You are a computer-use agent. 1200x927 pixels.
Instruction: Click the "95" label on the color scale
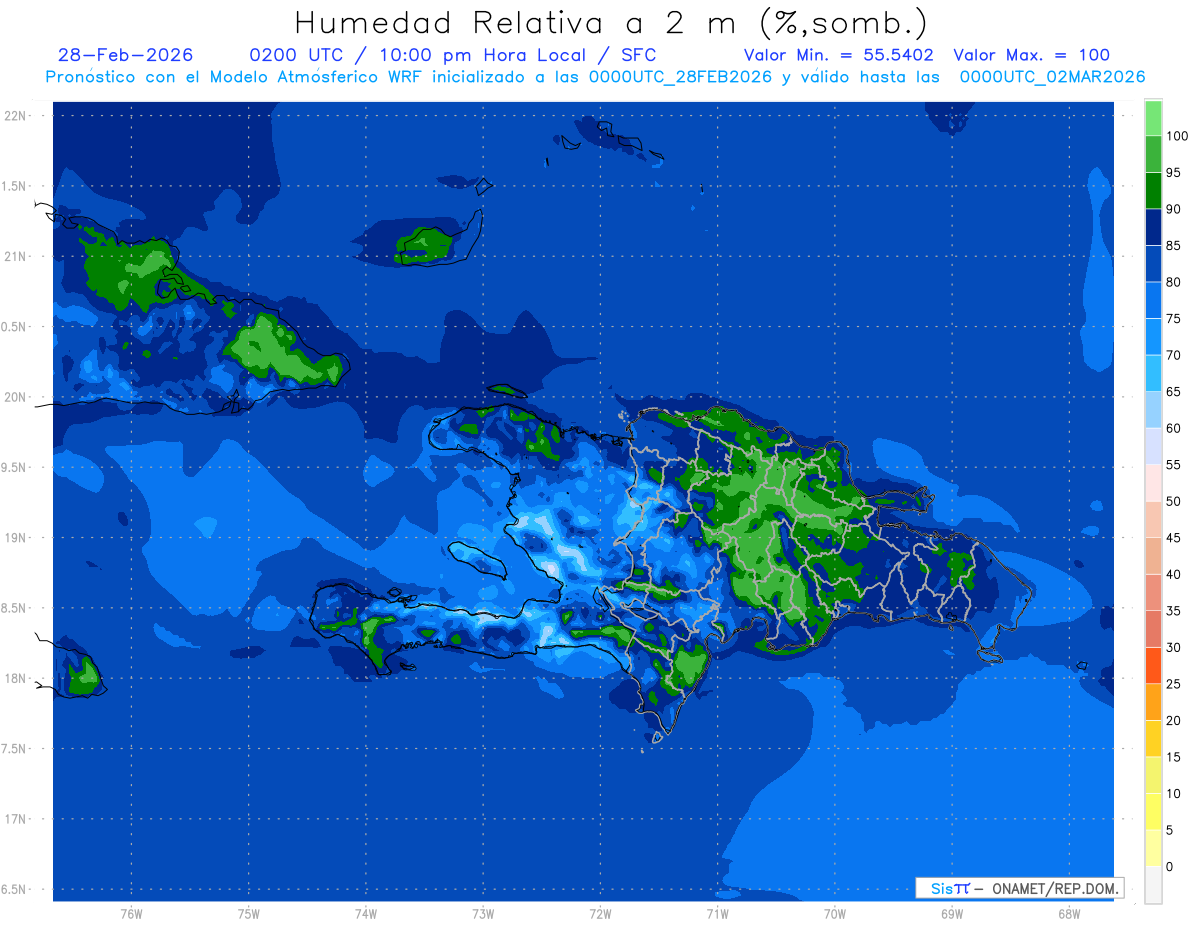[1174, 172]
